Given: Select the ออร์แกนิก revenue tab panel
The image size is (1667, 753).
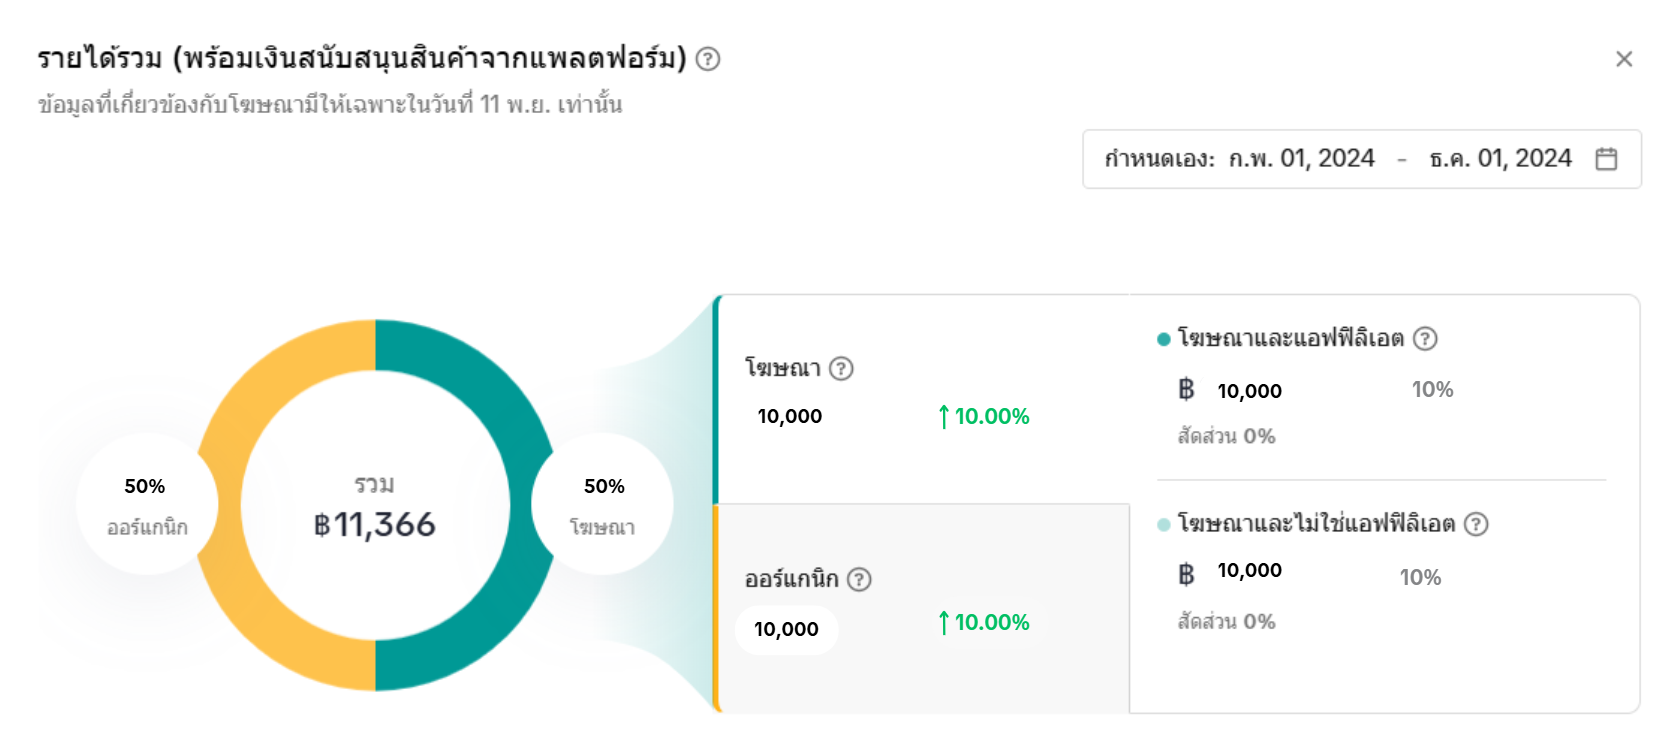Looking at the screenshot, I should pos(920,608).
